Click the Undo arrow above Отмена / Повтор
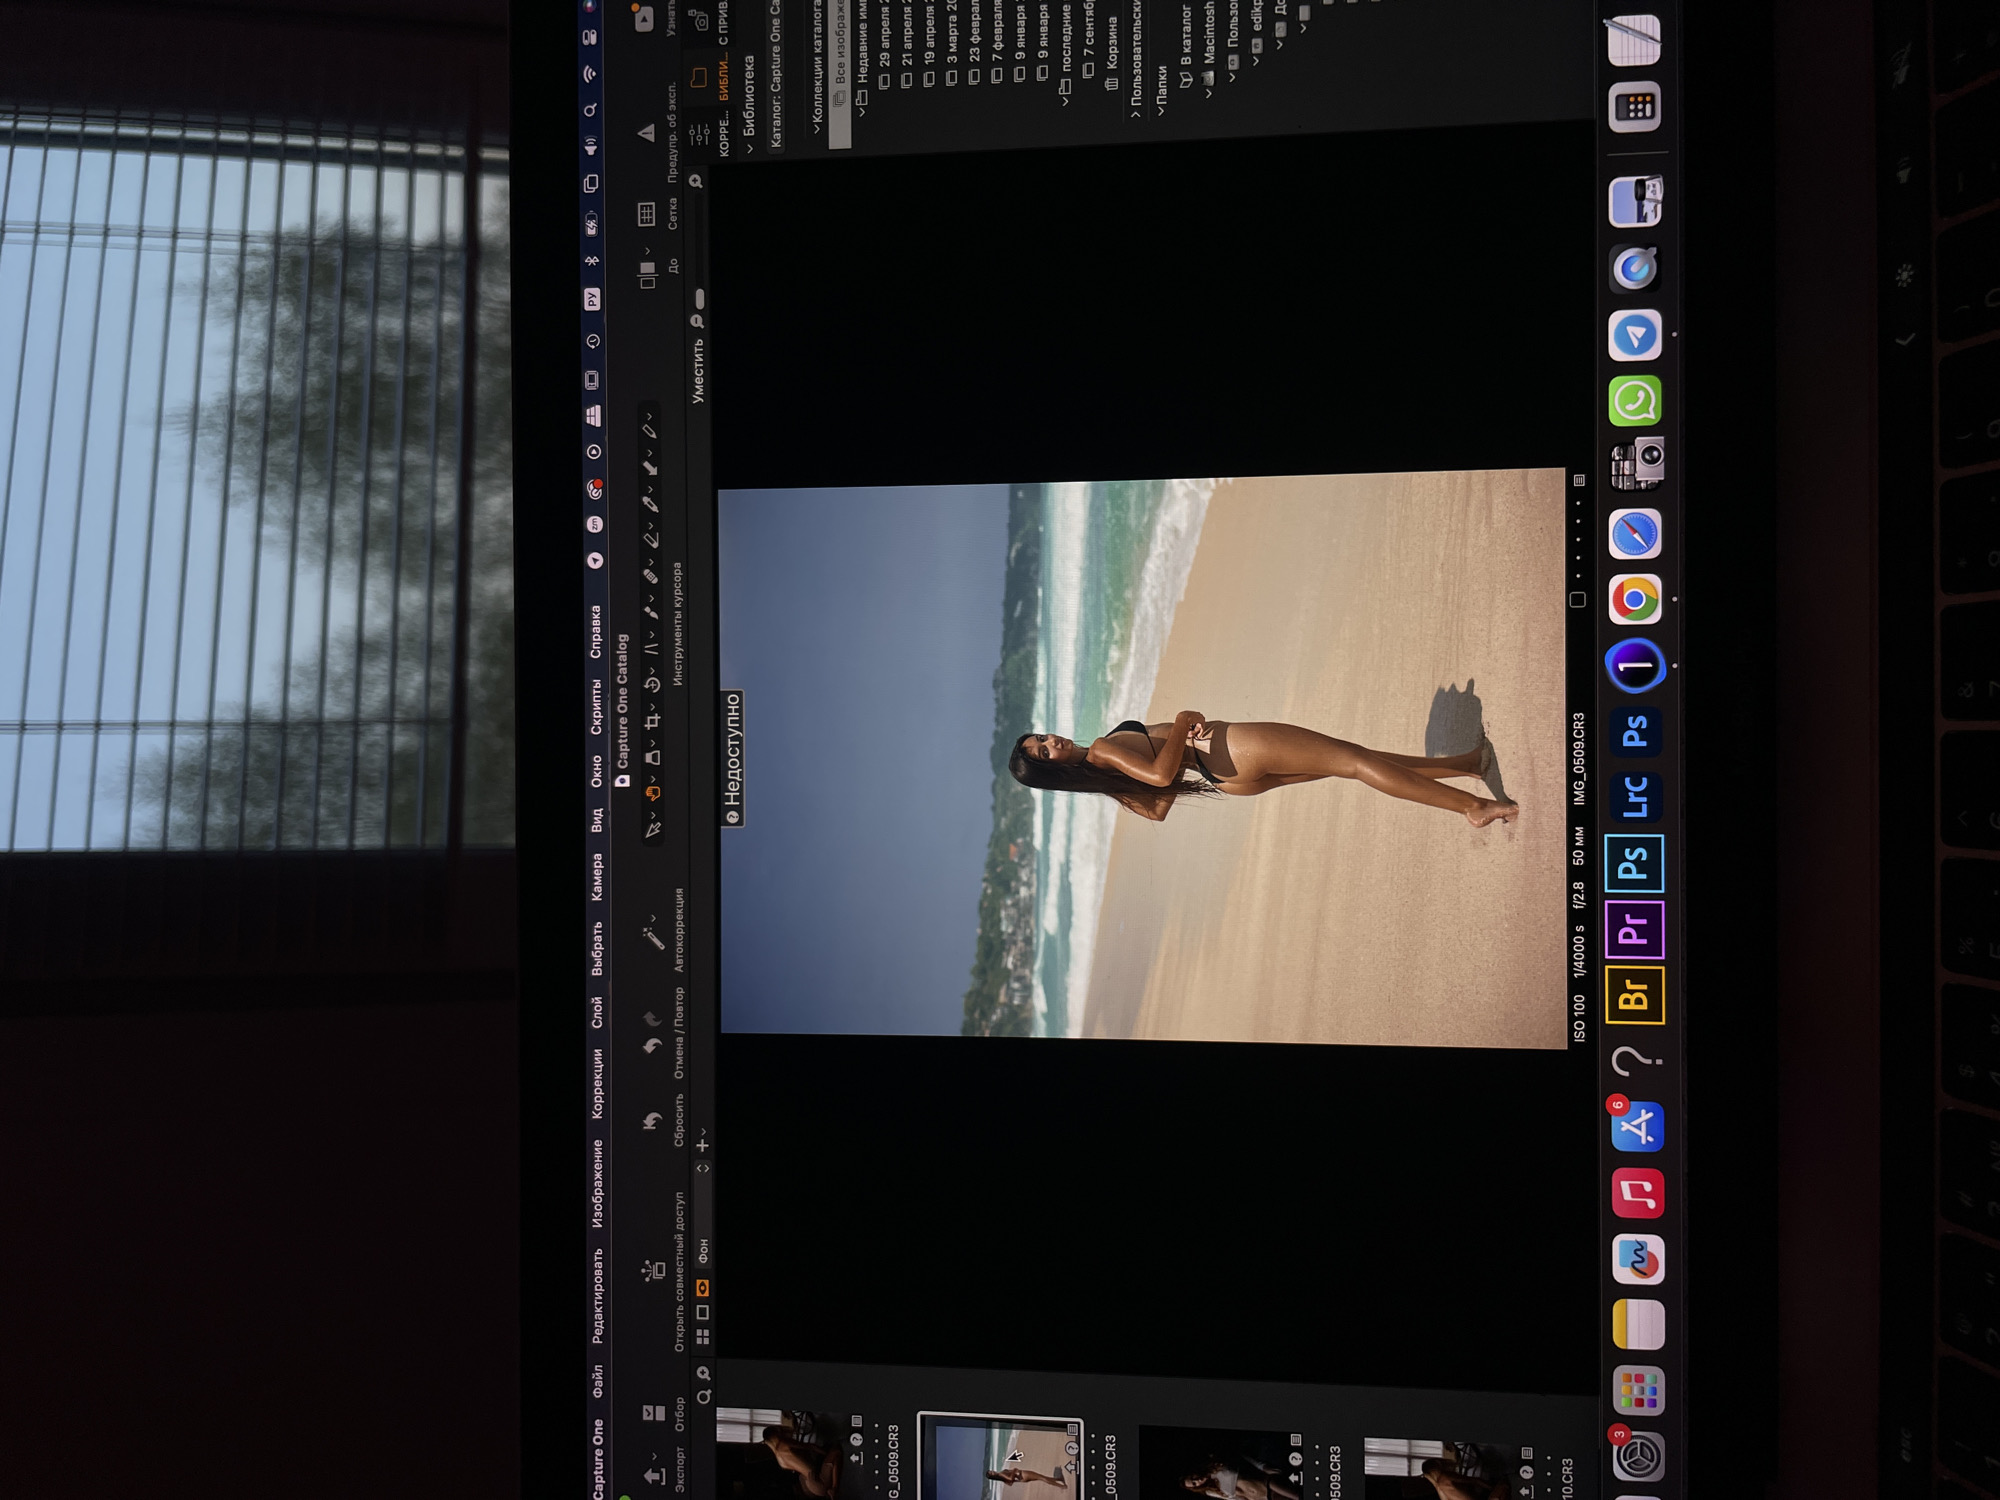Viewport: 2000px width, 1500px height. click(652, 1046)
